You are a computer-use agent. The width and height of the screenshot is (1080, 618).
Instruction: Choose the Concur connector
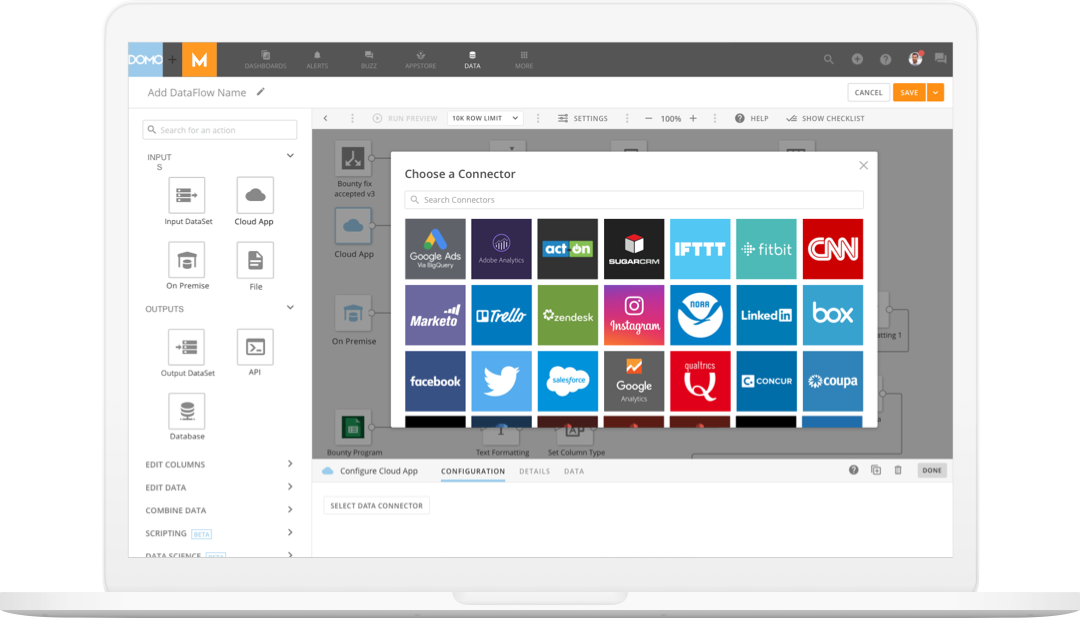pos(766,381)
